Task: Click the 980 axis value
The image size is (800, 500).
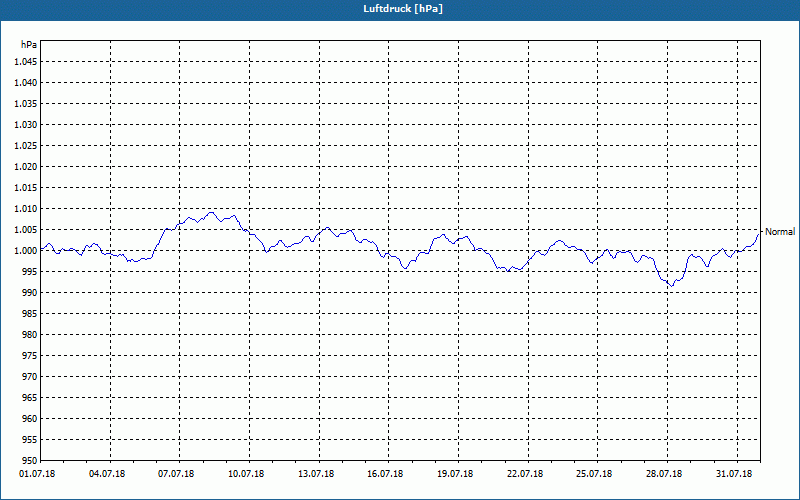Action: point(31,335)
